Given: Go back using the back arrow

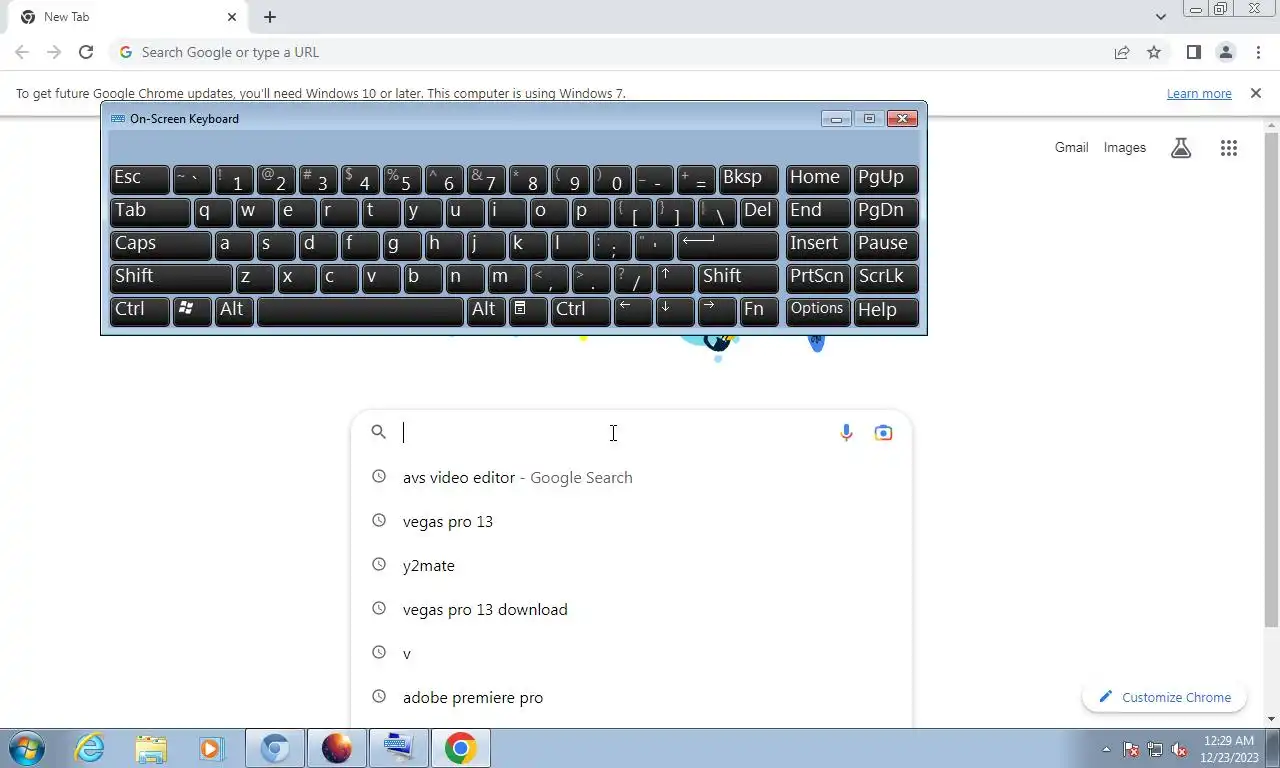Looking at the screenshot, I should tap(22, 52).
